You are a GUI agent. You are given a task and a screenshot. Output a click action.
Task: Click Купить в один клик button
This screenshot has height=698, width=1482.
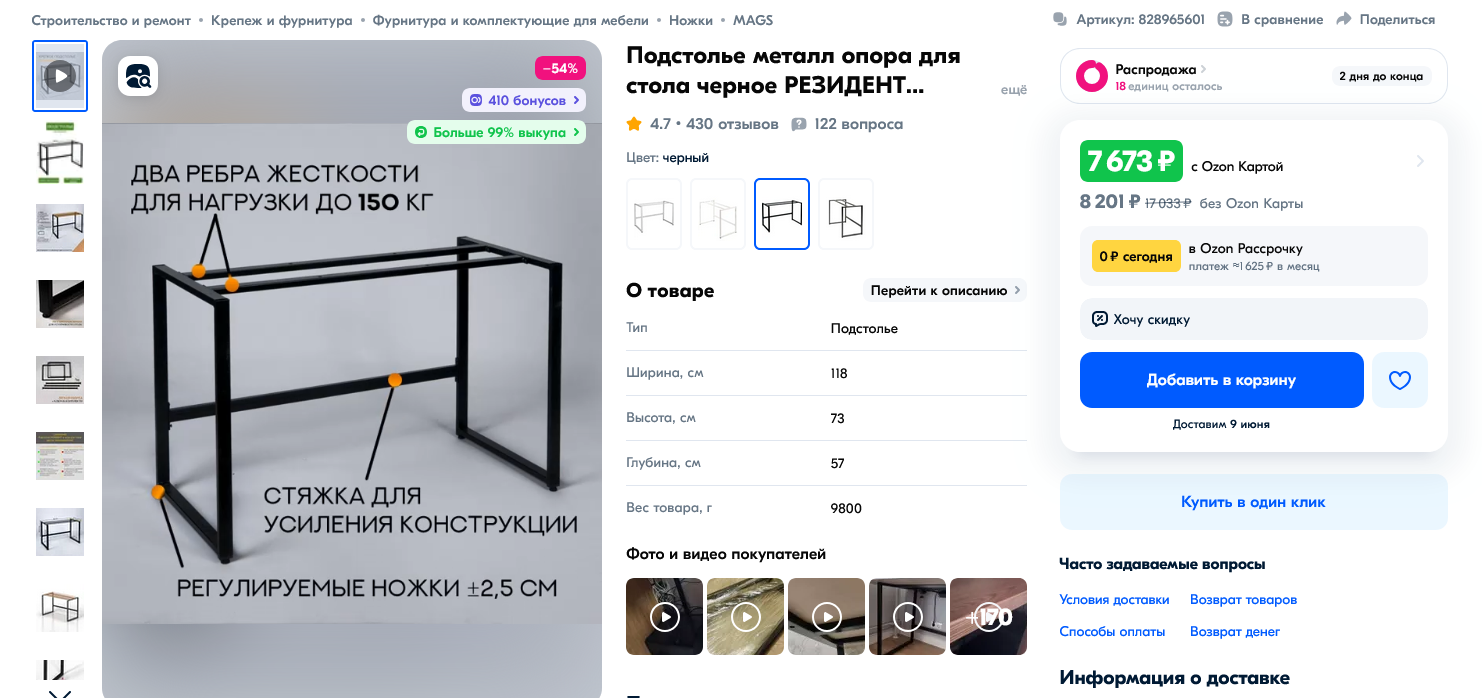[1254, 502]
